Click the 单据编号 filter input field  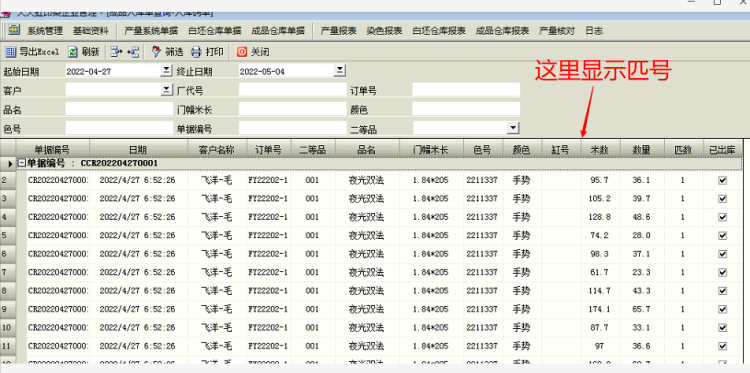292,128
